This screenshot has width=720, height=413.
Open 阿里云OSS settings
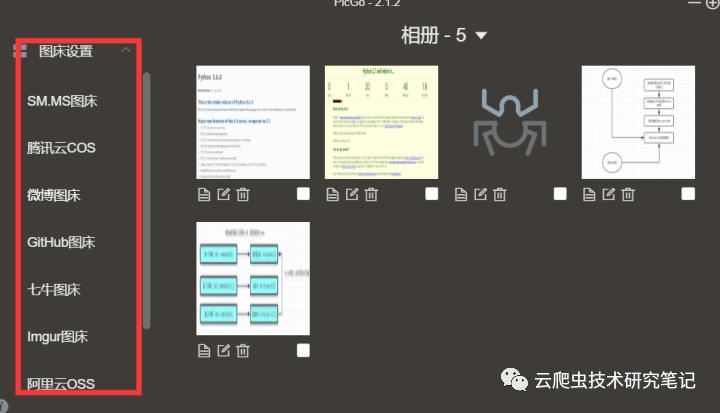(x=61, y=384)
